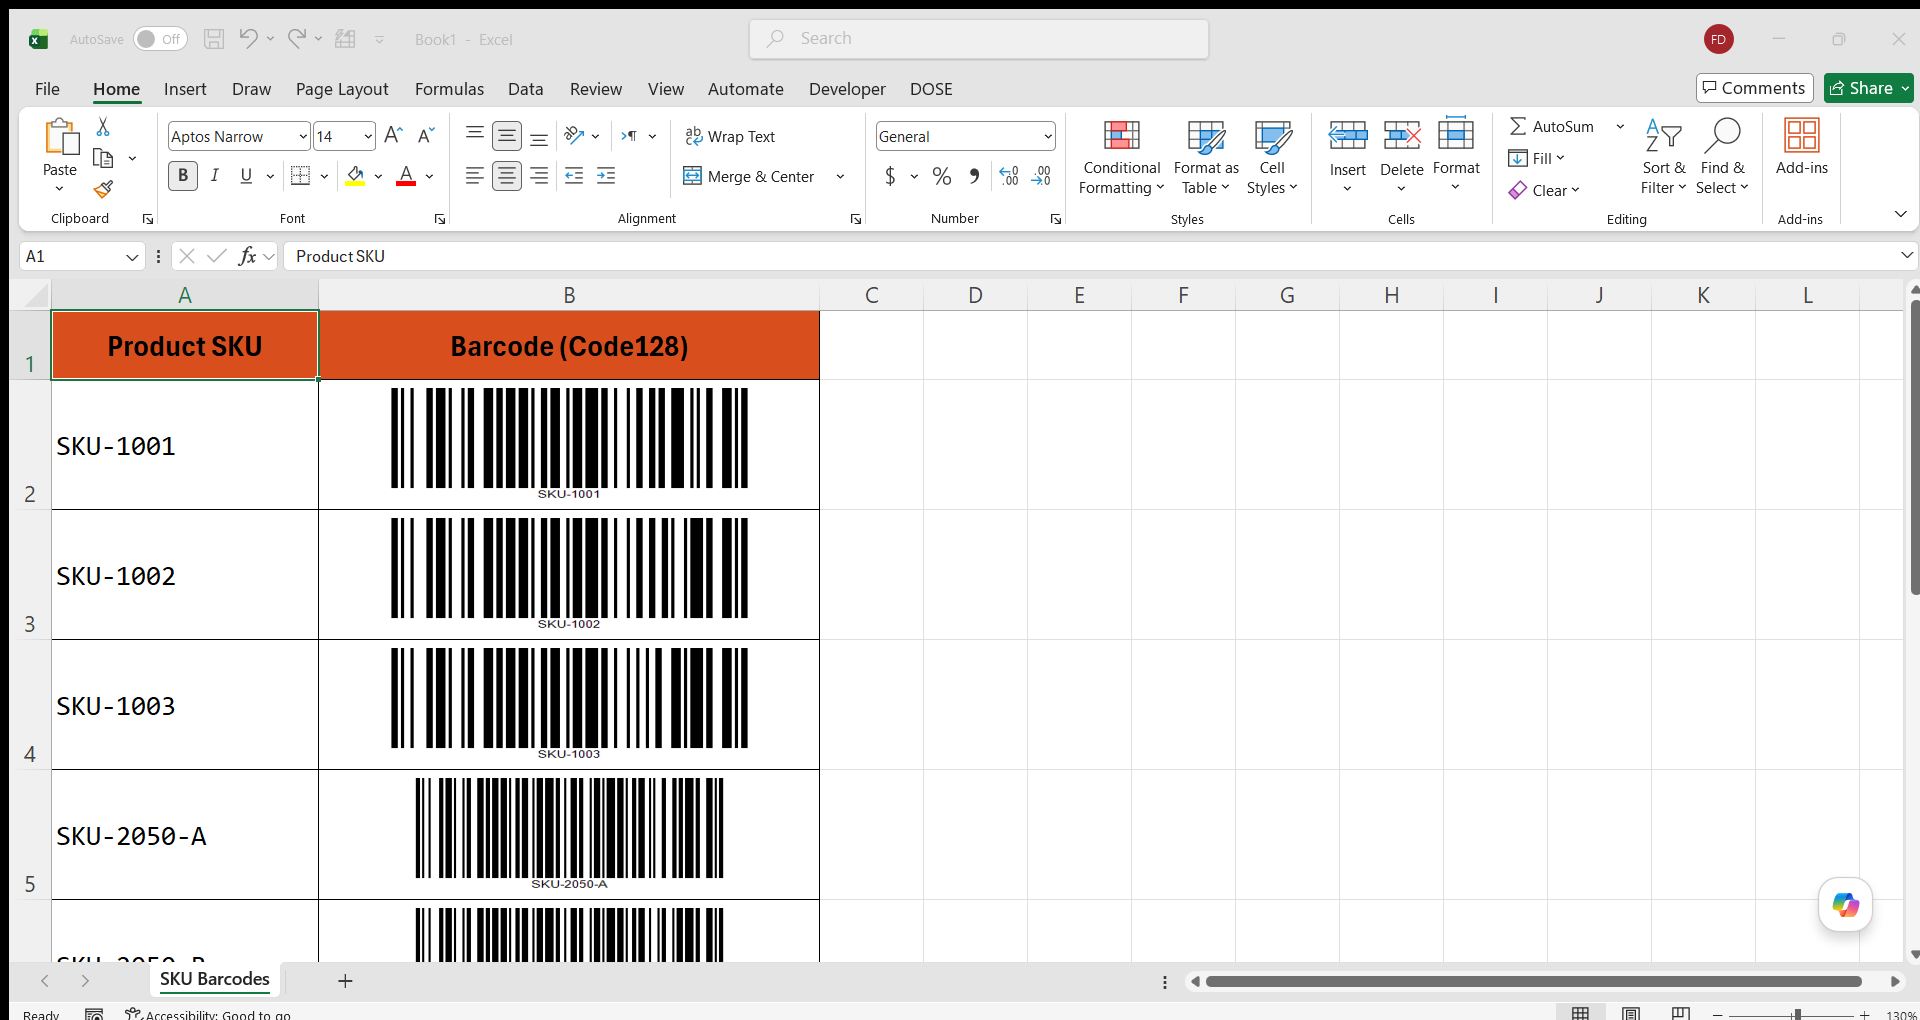This screenshot has height=1020, width=1920.
Task: Click the Borders icon
Action: point(300,176)
